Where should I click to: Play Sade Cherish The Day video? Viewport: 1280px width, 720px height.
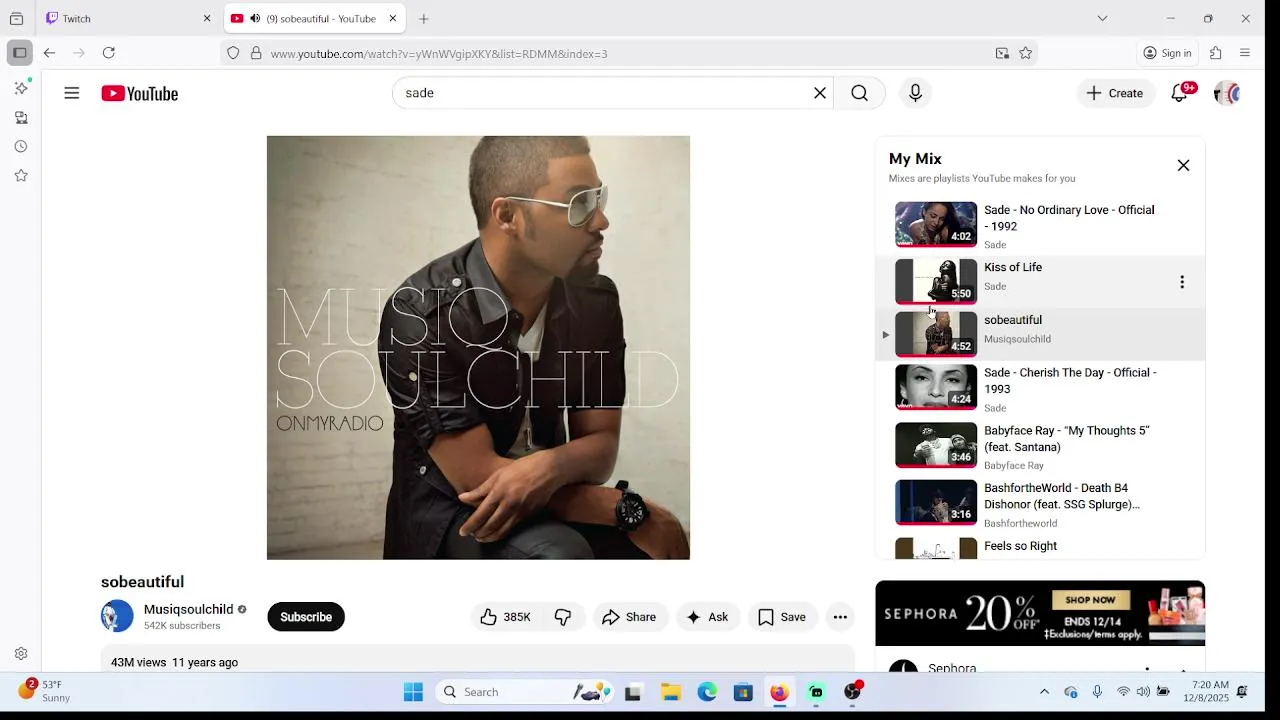click(x=1040, y=387)
